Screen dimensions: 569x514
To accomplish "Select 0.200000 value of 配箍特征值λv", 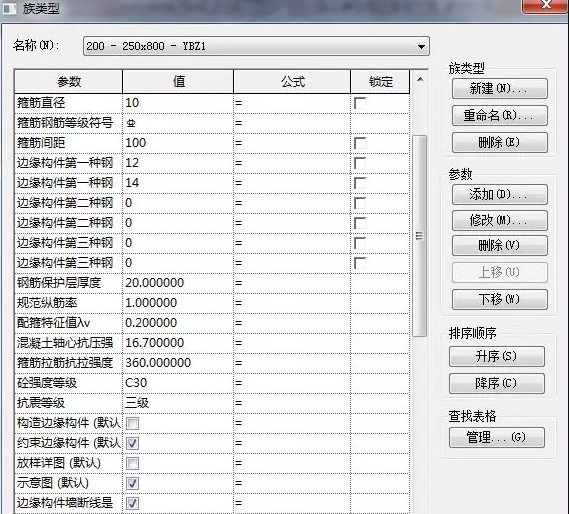I will 178,323.
